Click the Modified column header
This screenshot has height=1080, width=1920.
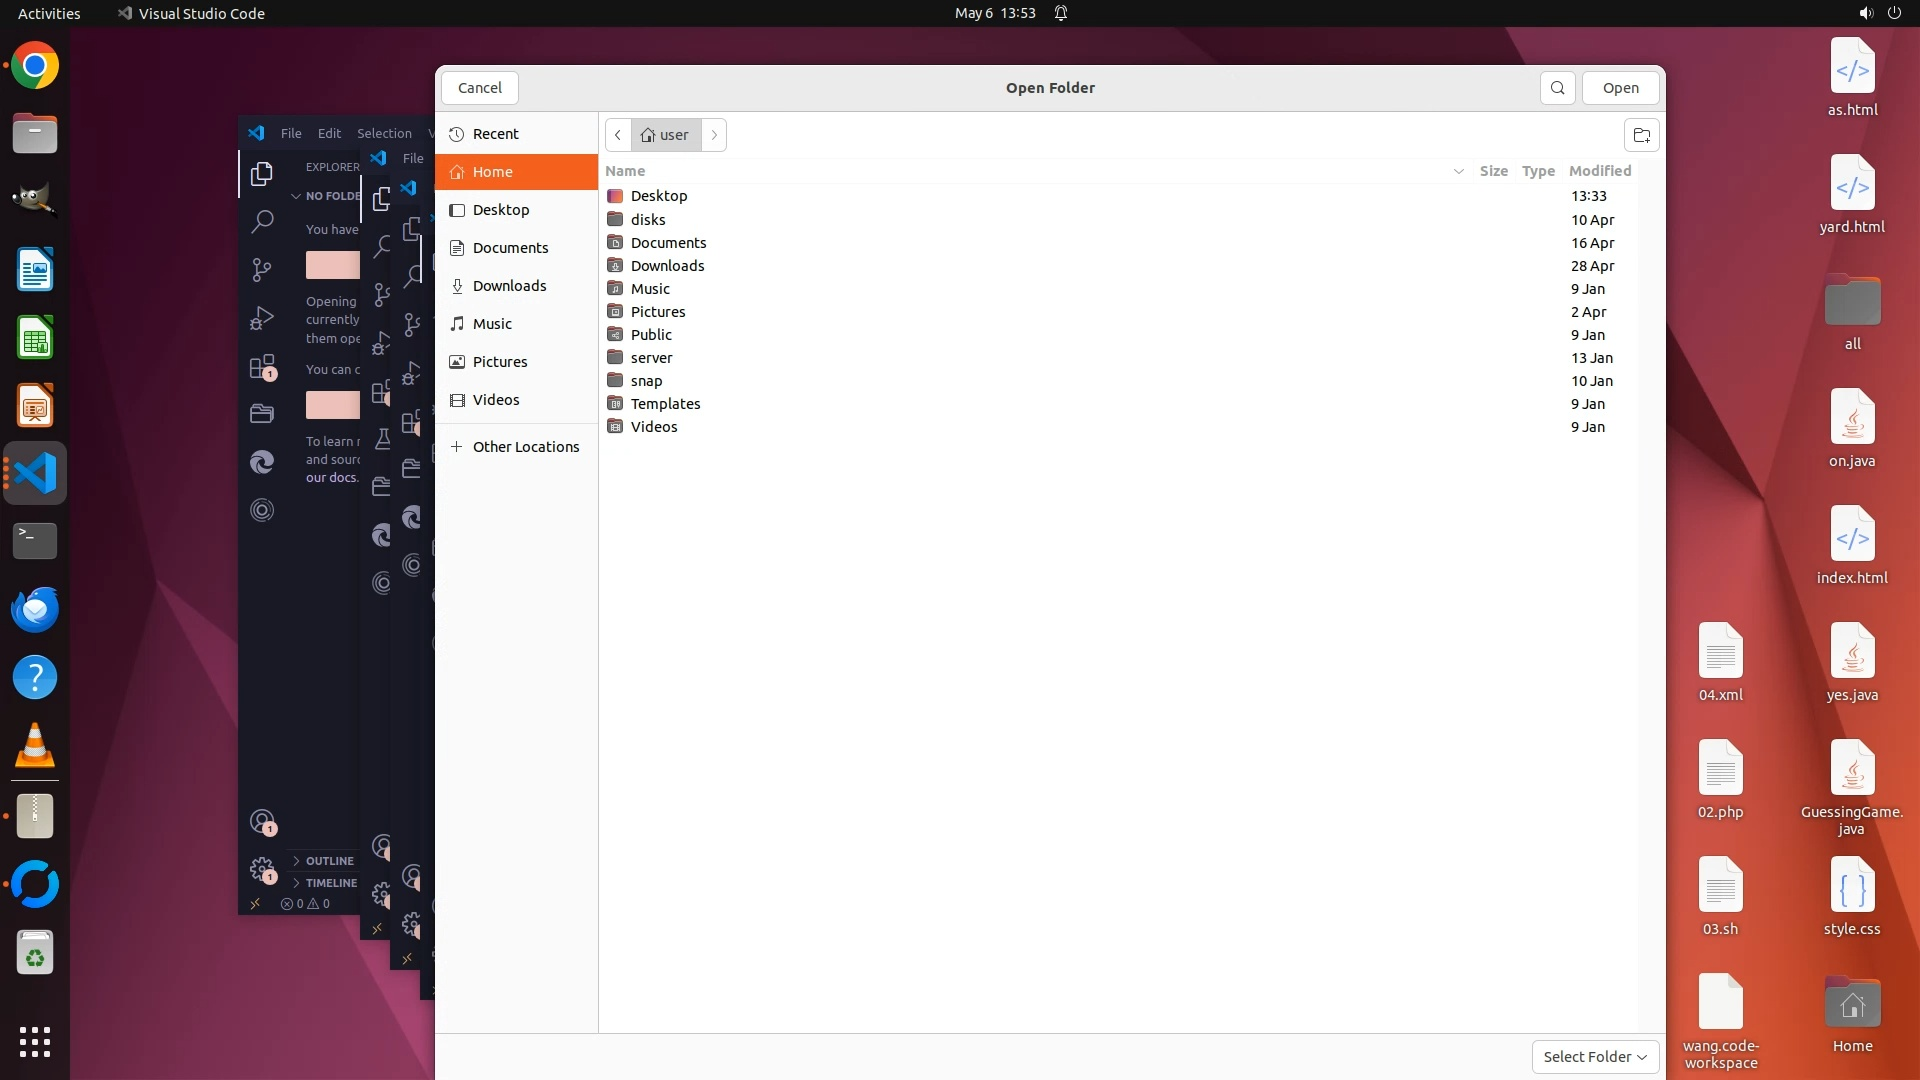pos(1599,171)
